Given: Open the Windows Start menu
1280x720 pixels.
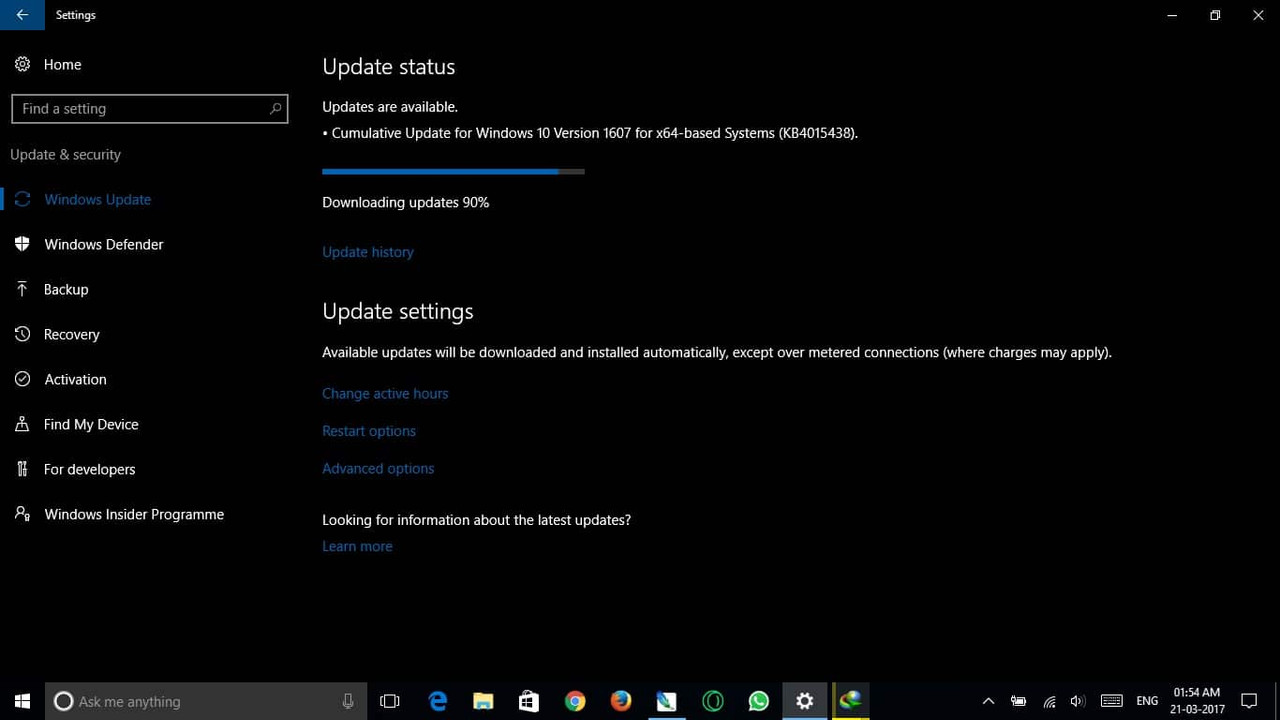Looking at the screenshot, I should coord(22,701).
